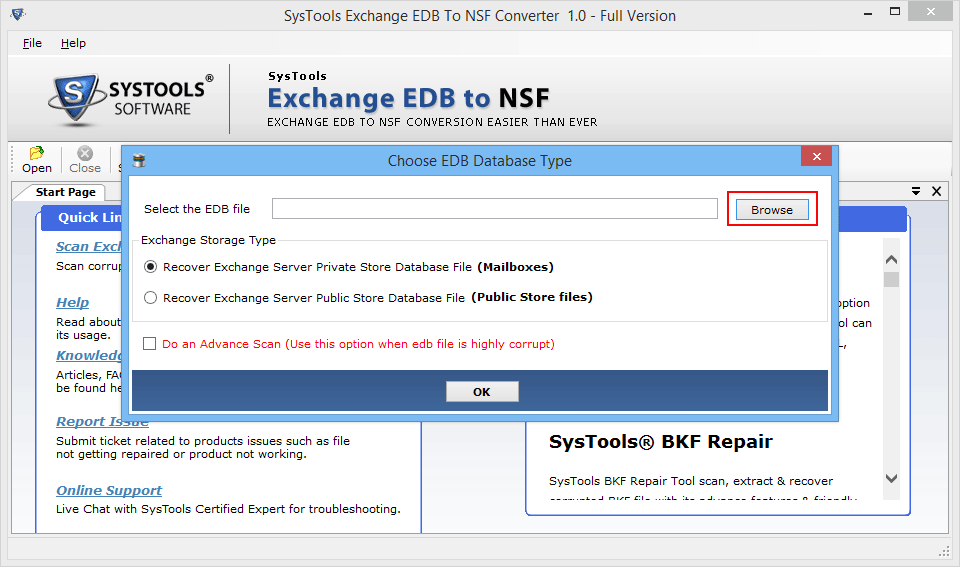Click the Select the EDB file label
This screenshot has width=960, height=567.
click(197, 209)
